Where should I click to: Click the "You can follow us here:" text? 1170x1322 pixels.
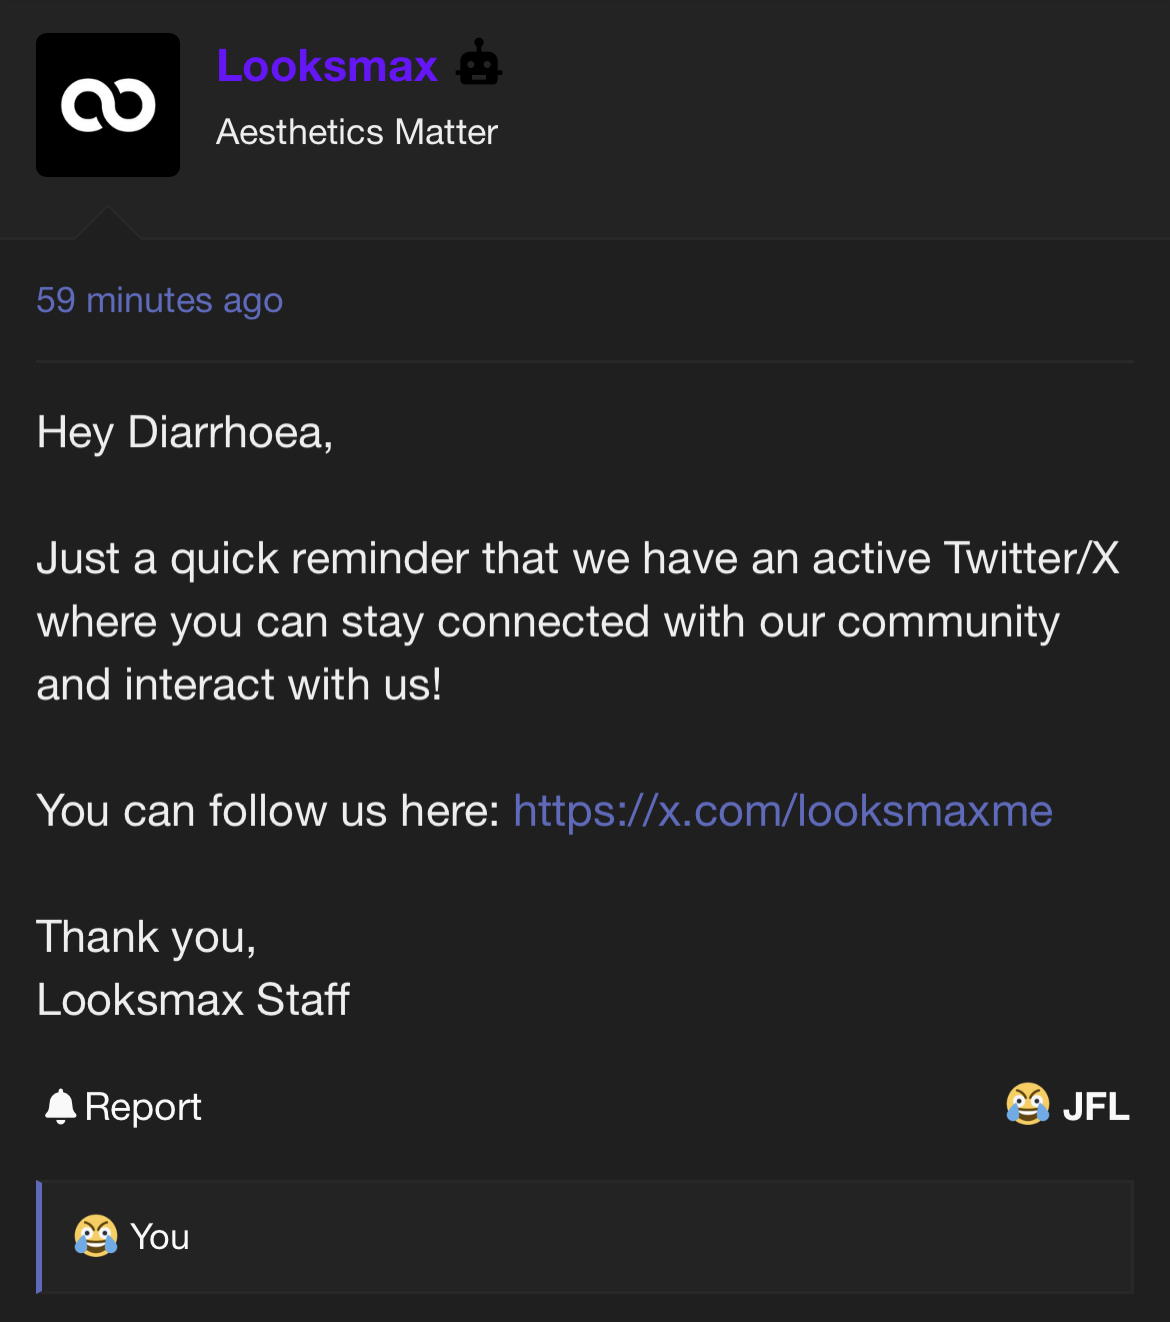tap(268, 811)
